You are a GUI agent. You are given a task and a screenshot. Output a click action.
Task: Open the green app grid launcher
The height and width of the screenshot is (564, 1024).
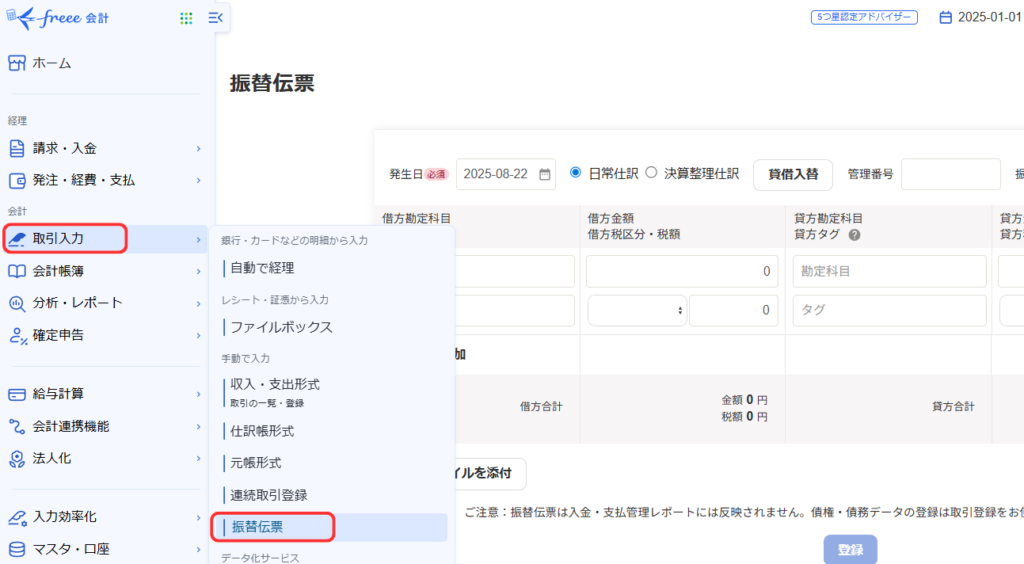pos(186,18)
